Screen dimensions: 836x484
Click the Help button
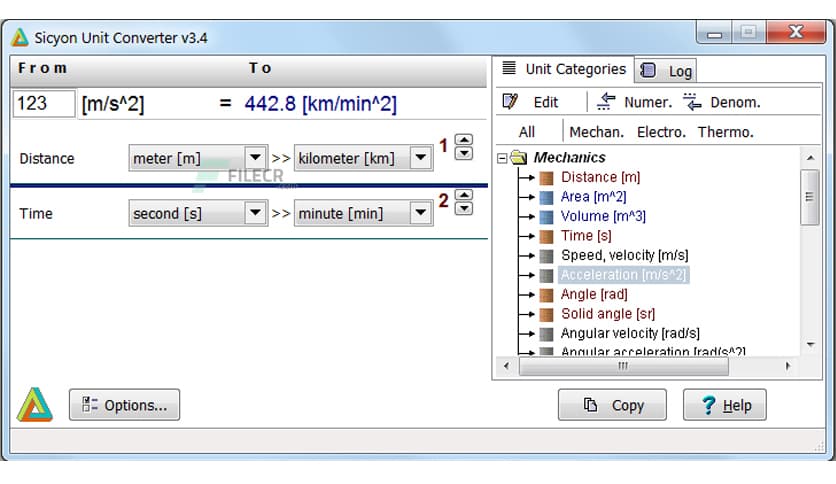click(725, 405)
